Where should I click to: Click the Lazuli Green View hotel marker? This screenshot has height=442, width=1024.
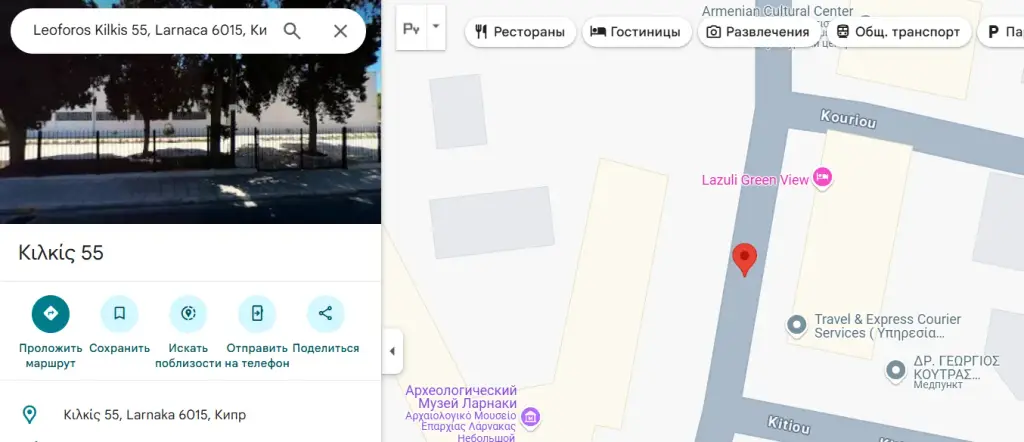822,177
